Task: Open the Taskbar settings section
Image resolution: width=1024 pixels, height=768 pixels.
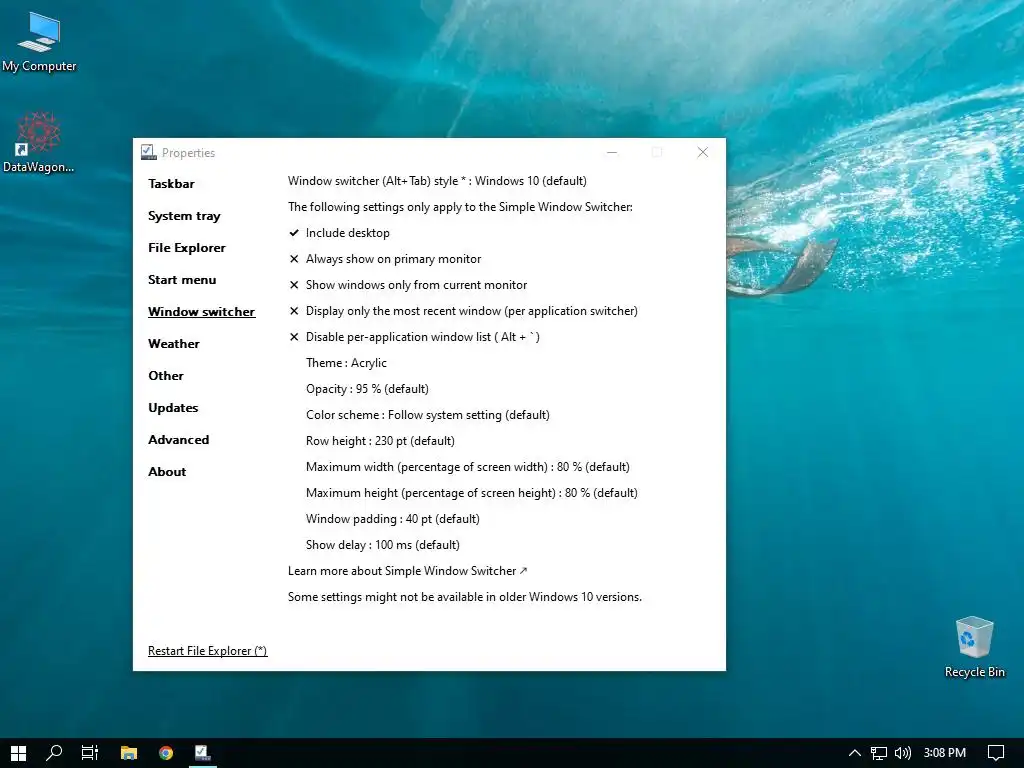Action: click(x=171, y=184)
